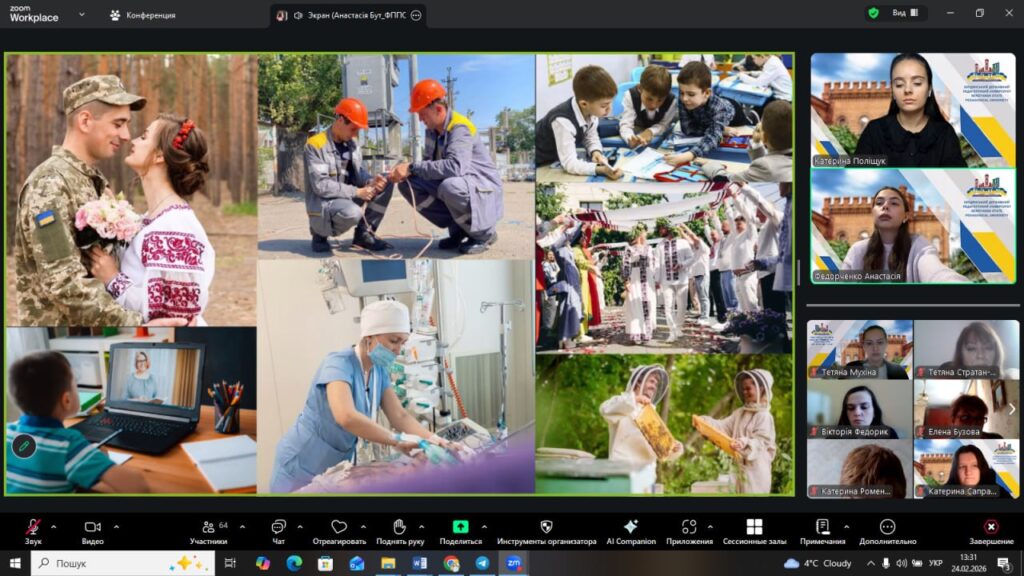Image resolution: width=1024 pixels, height=576 pixels.
Task: Open the Participants (Участники) list
Action: (x=208, y=526)
